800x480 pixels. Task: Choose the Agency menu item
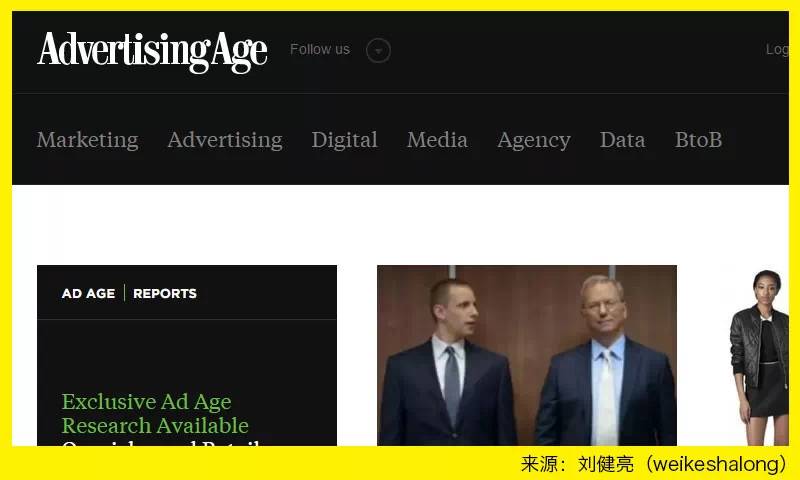[x=534, y=140]
